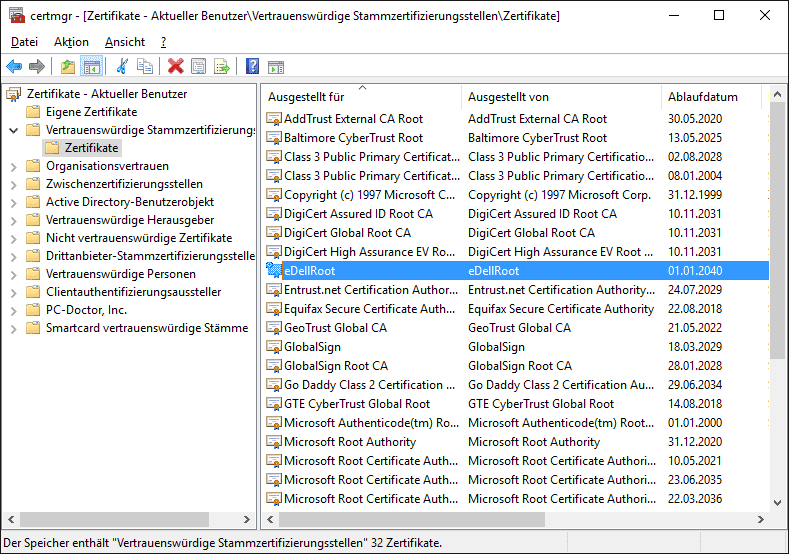This screenshot has width=789, height=554.
Task: Click the eDellRoot certificate icon
Action: 273,270
